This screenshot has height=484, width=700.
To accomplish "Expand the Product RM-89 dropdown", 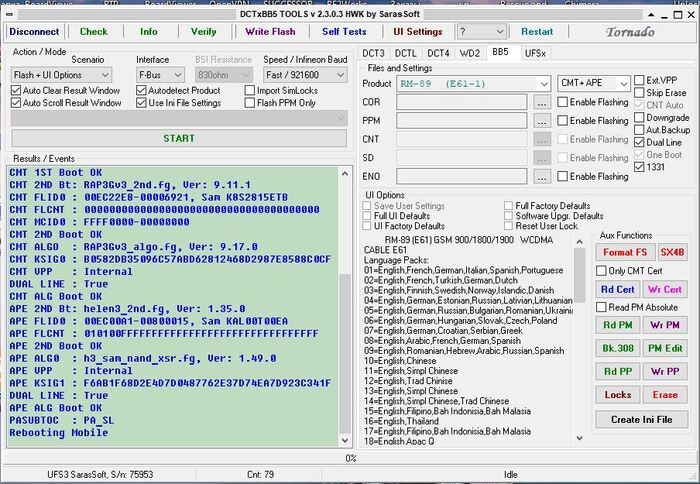I will (x=473, y=83).
